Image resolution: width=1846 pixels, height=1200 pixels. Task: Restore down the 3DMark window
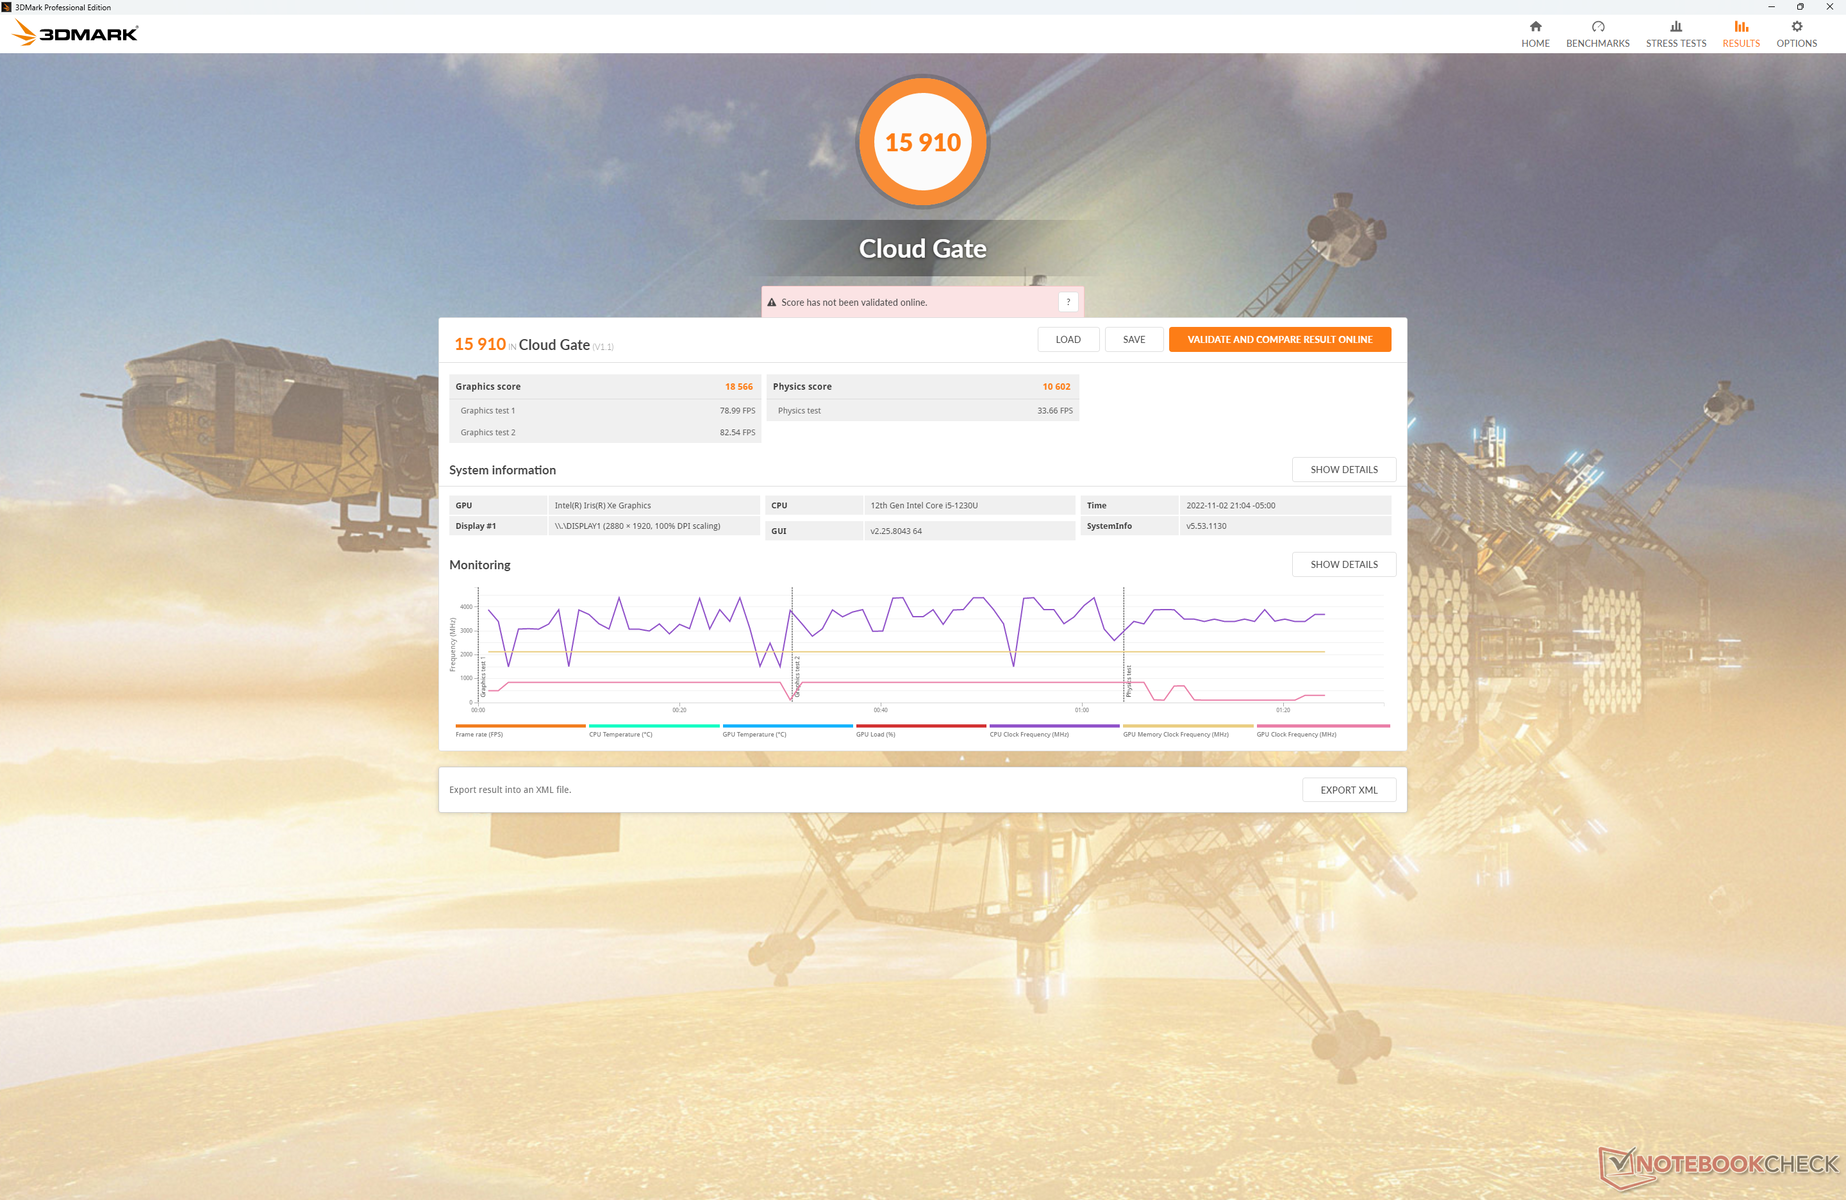(1800, 7)
